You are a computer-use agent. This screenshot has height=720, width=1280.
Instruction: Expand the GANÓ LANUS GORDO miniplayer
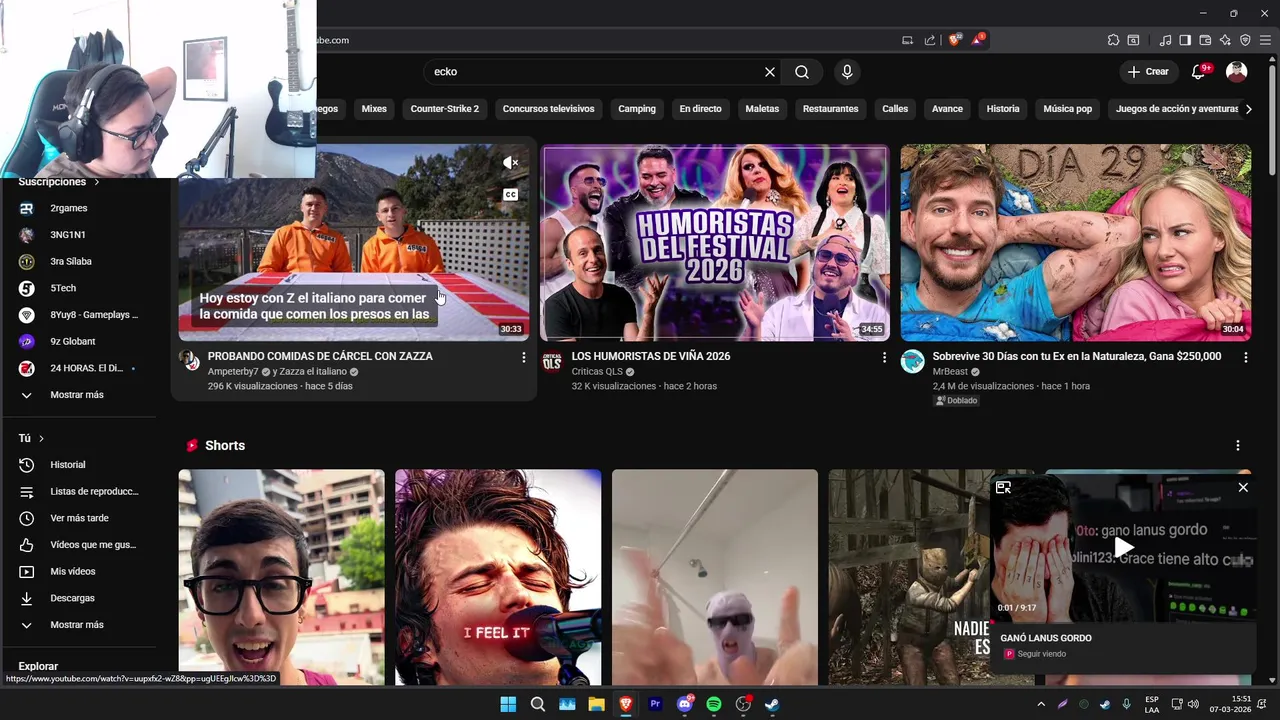(1003, 488)
